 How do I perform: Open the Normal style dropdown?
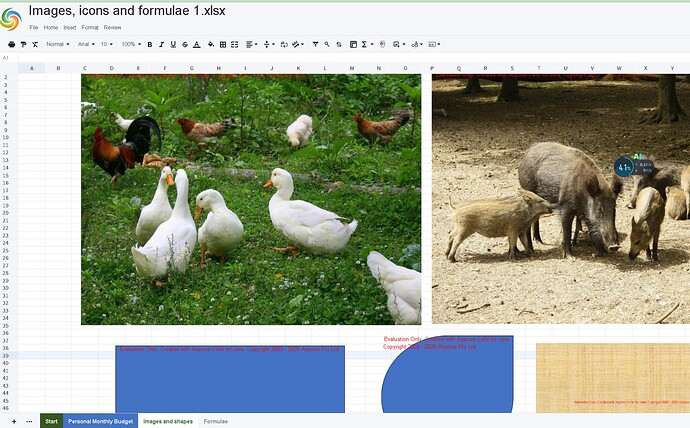coord(58,44)
